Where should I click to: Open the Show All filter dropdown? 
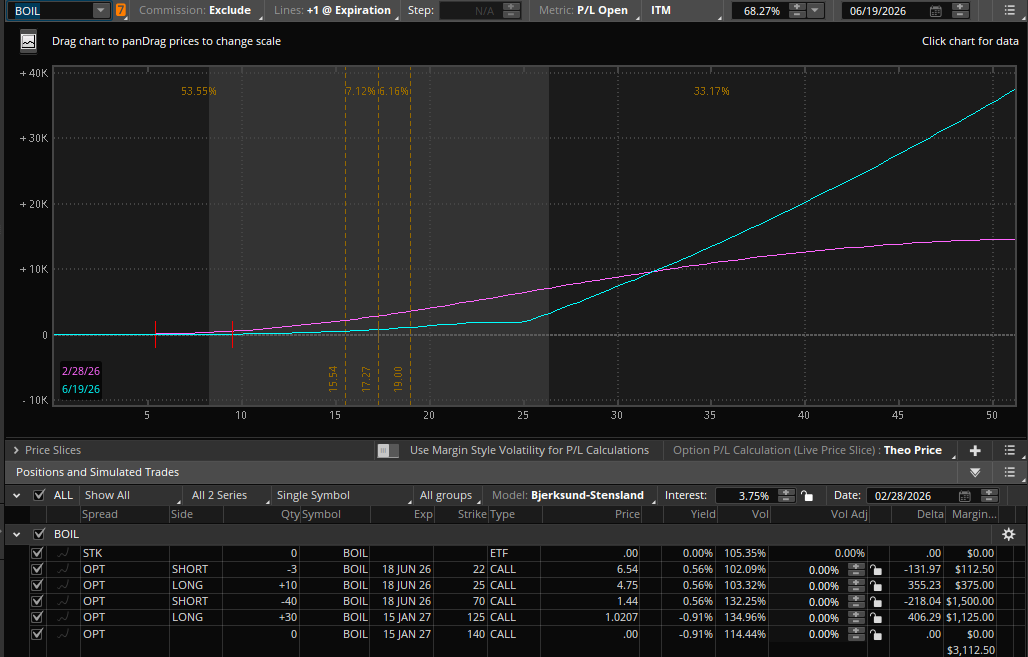[130, 496]
